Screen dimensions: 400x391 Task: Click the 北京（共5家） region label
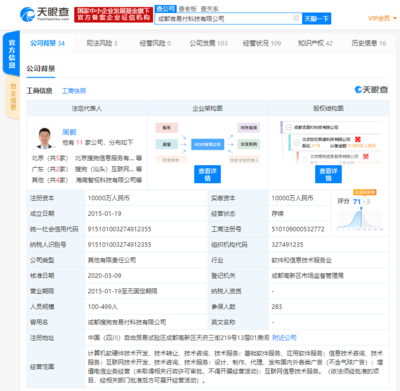pyautogui.click(x=50, y=158)
